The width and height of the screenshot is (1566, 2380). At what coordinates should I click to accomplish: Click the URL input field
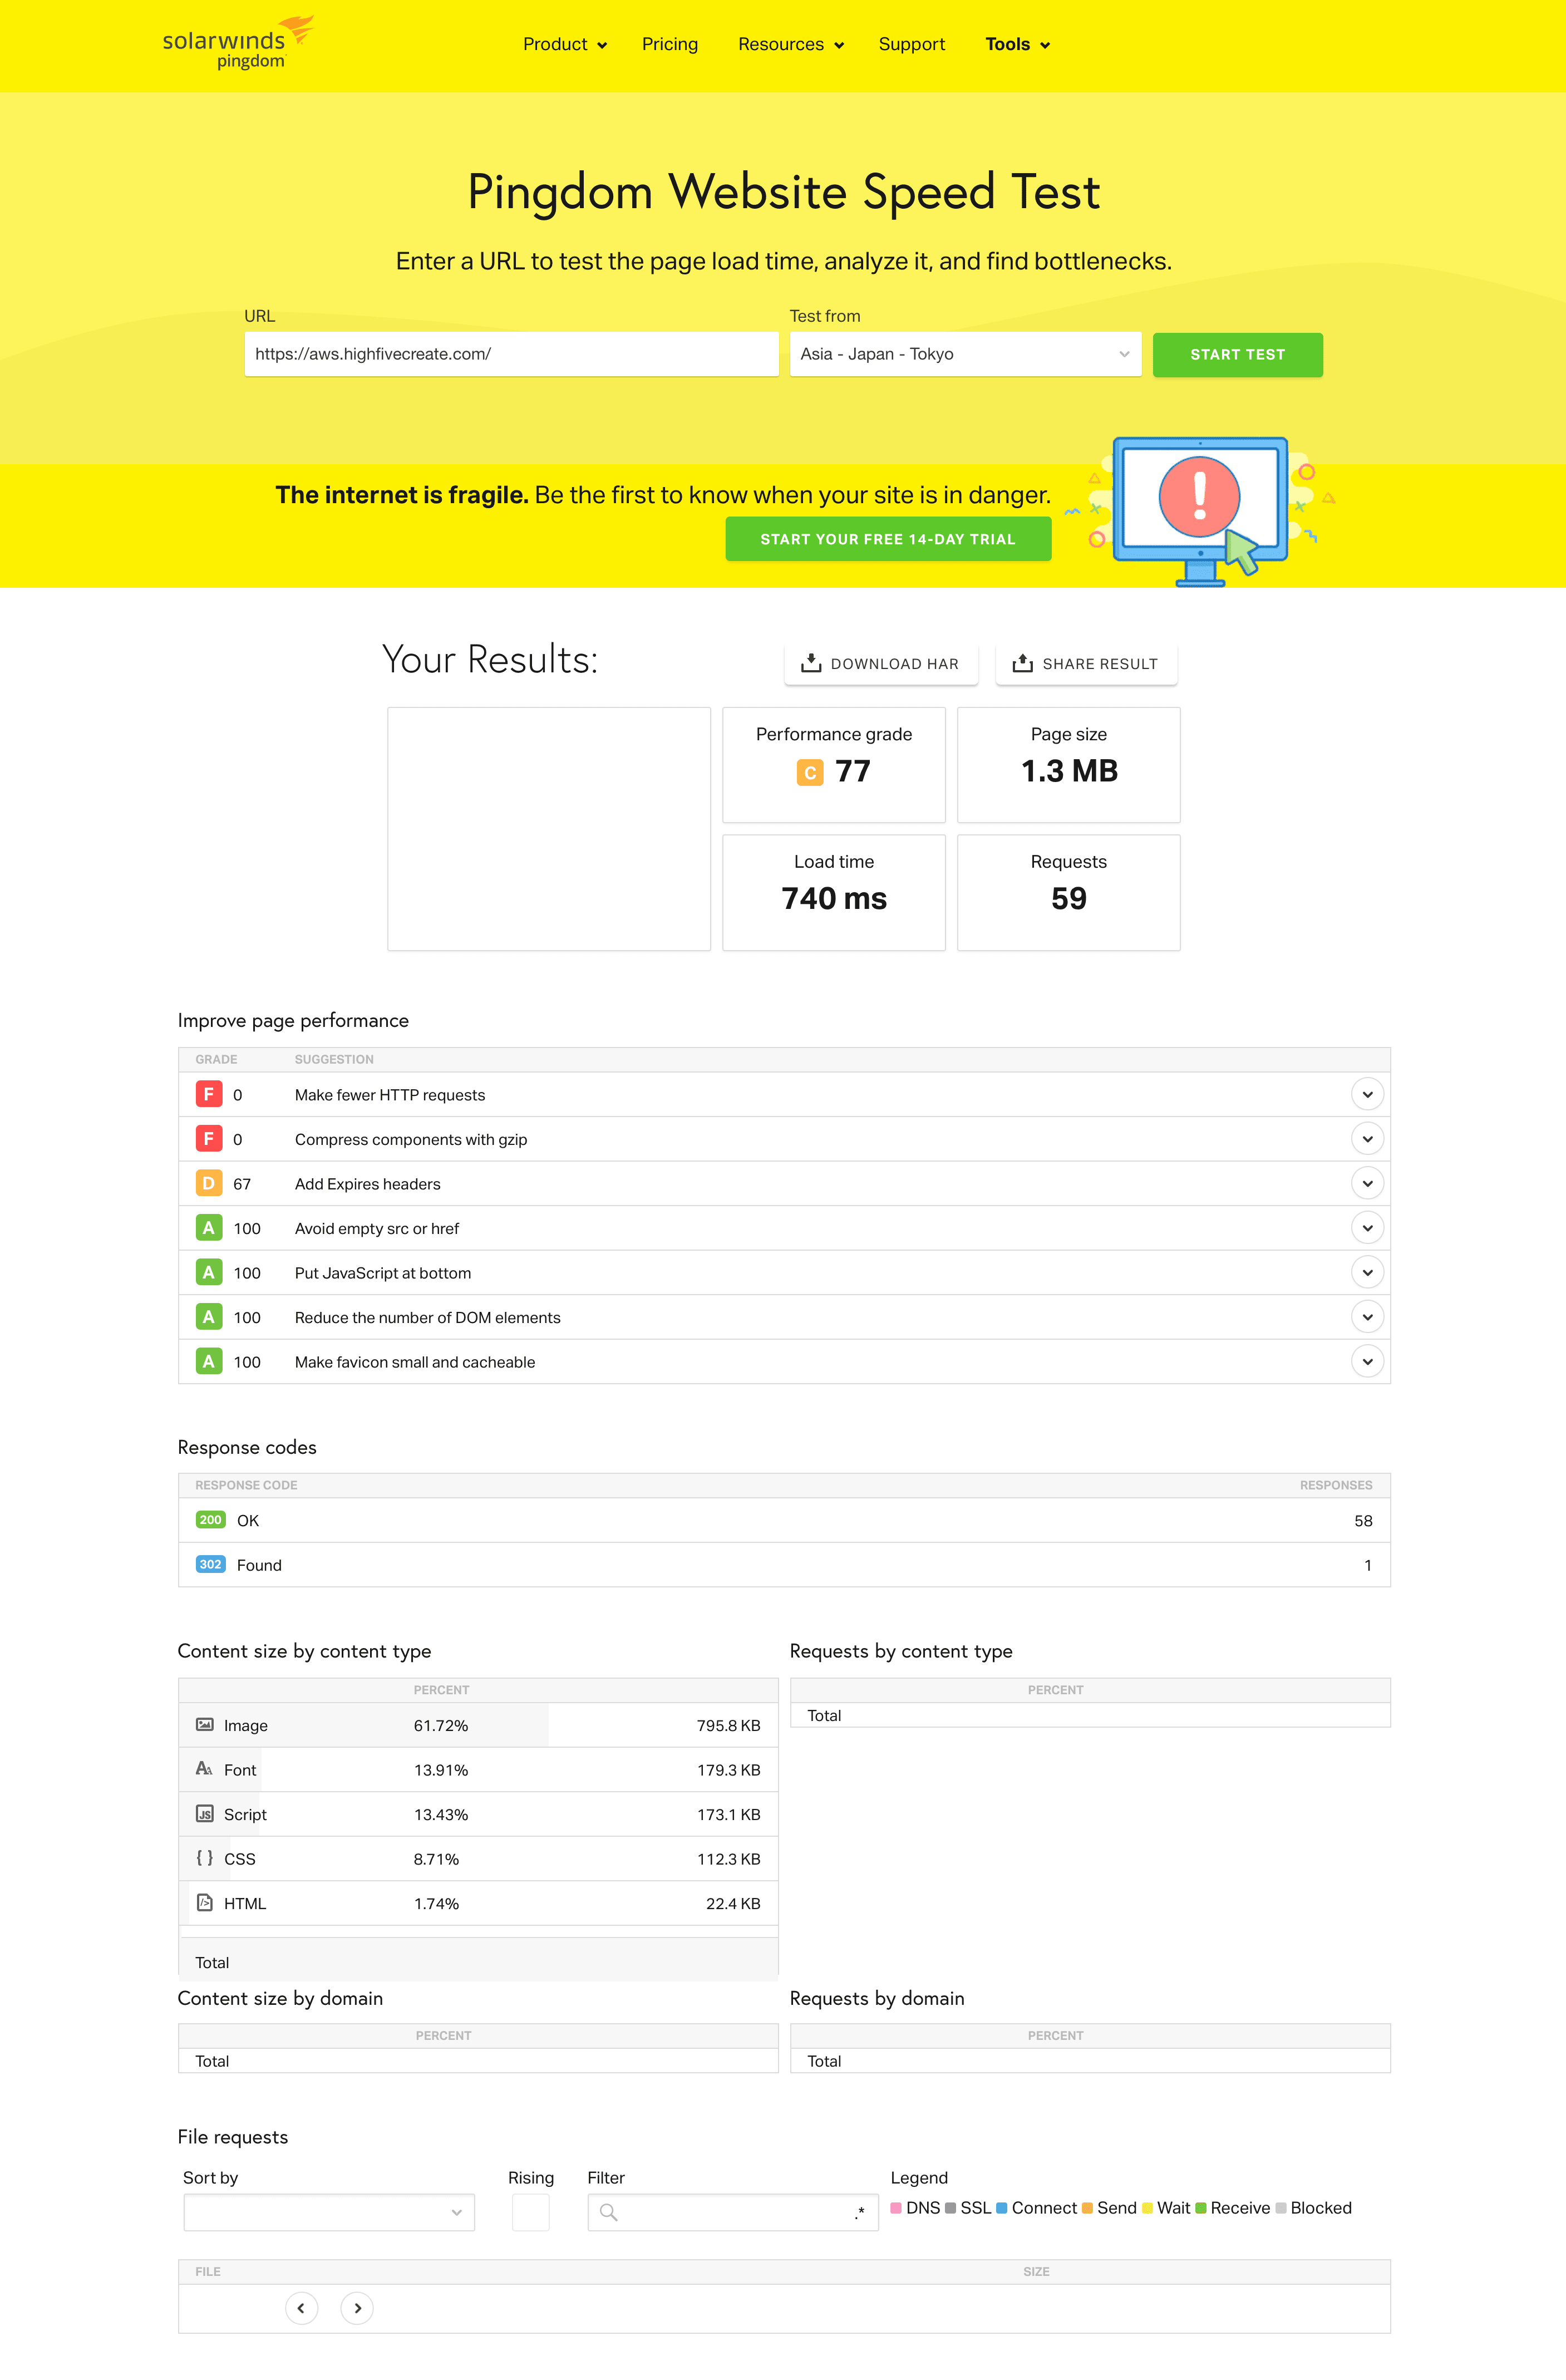coord(511,354)
